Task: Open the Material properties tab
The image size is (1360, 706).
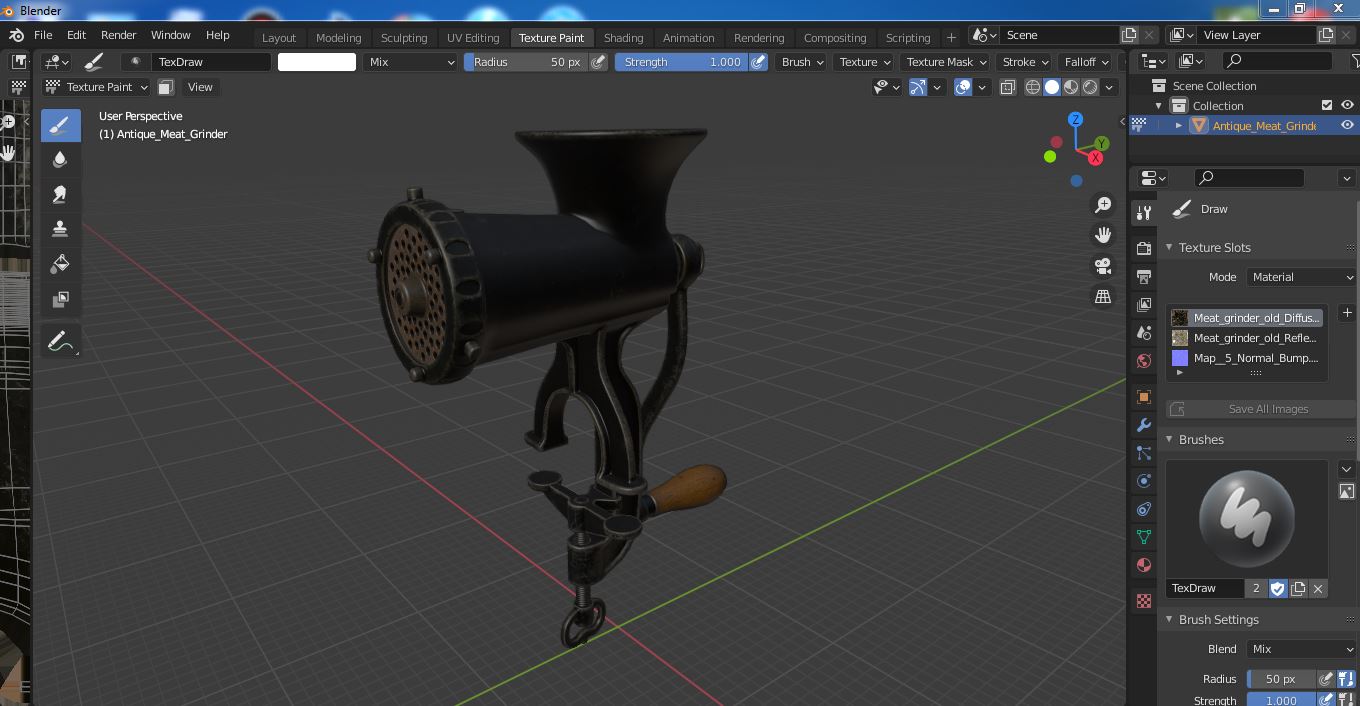Action: 1144,565
